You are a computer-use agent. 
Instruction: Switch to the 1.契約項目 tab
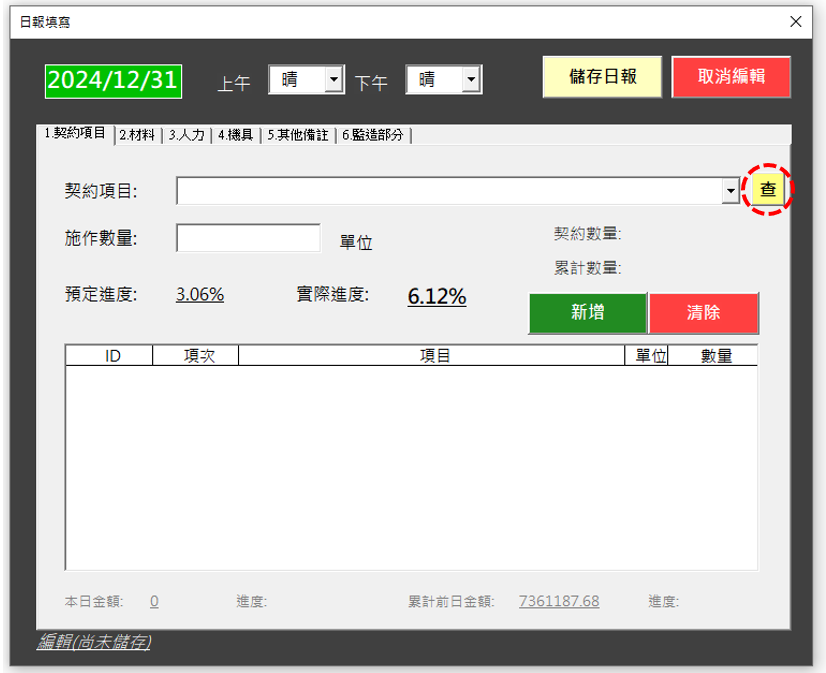click(75, 134)
